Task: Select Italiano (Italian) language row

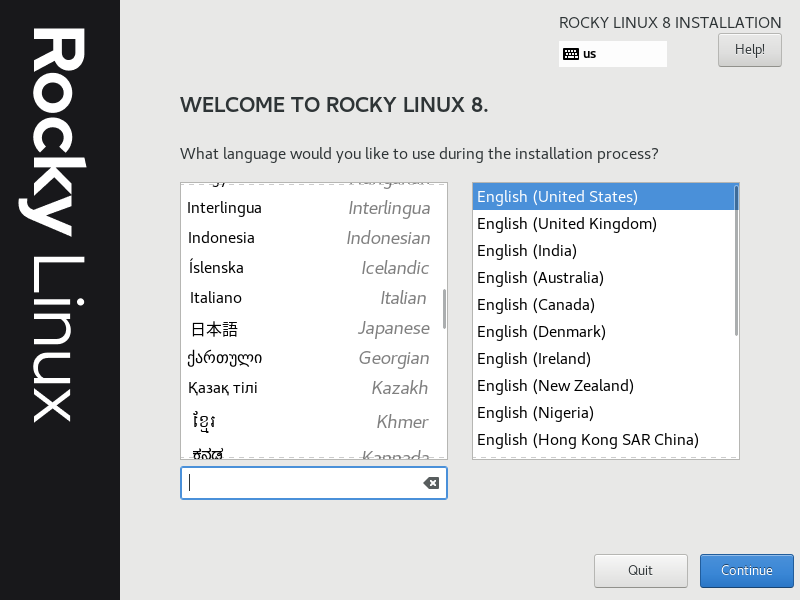Action: [314, 298]
